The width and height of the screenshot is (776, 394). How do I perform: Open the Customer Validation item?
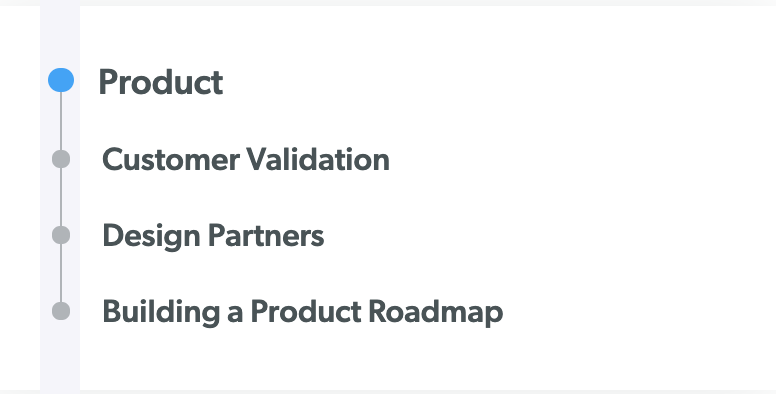246,159
